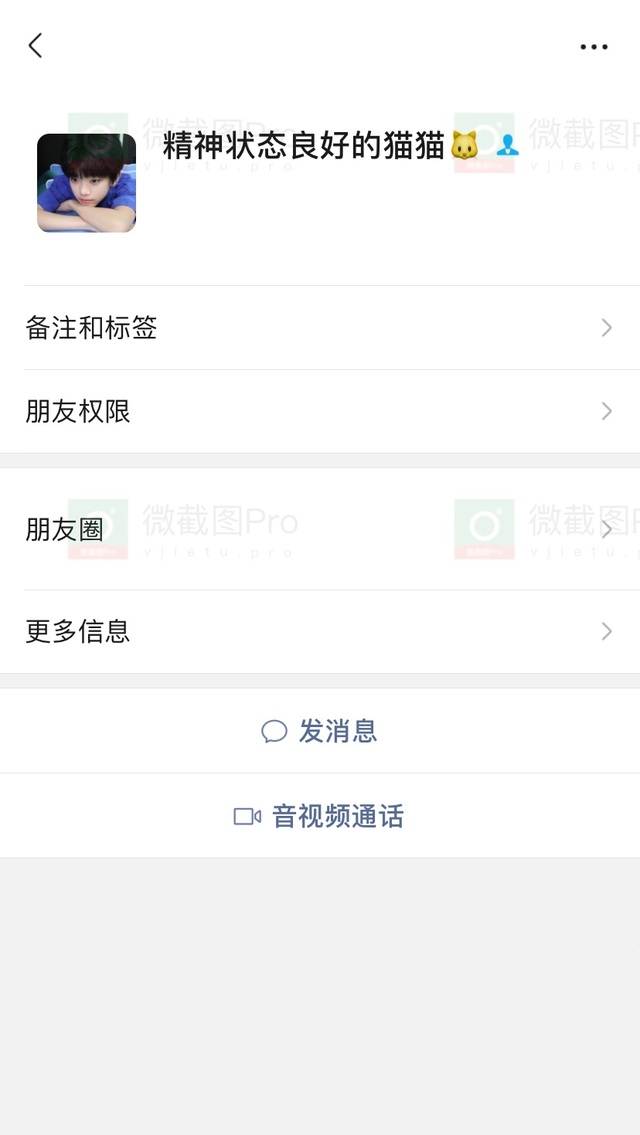Start a call via 音视频通话 text
Image resolution: width=640 pixels, height=1135 pixels.
[x=338, y=817]
